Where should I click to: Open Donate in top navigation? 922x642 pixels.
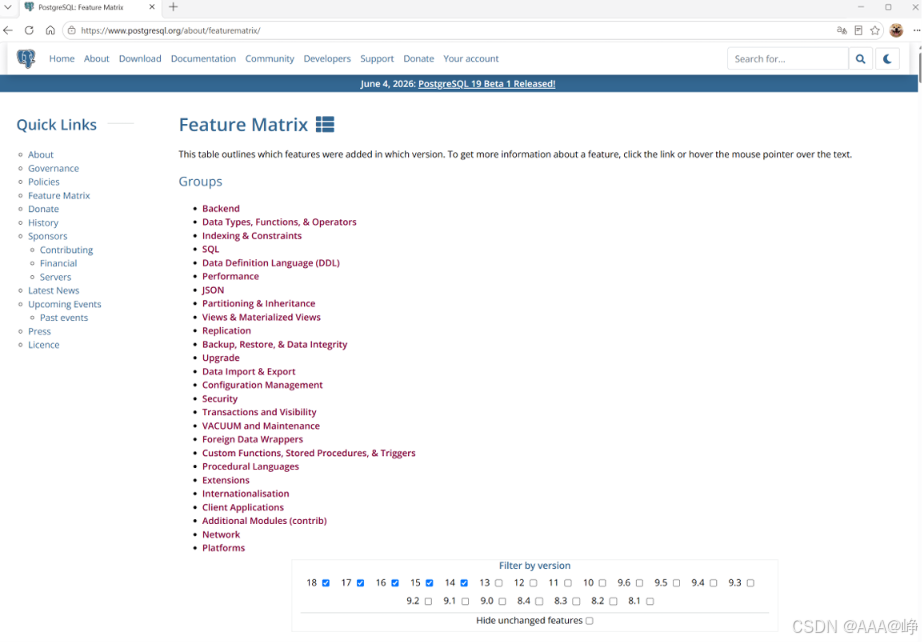pos(419,59)
